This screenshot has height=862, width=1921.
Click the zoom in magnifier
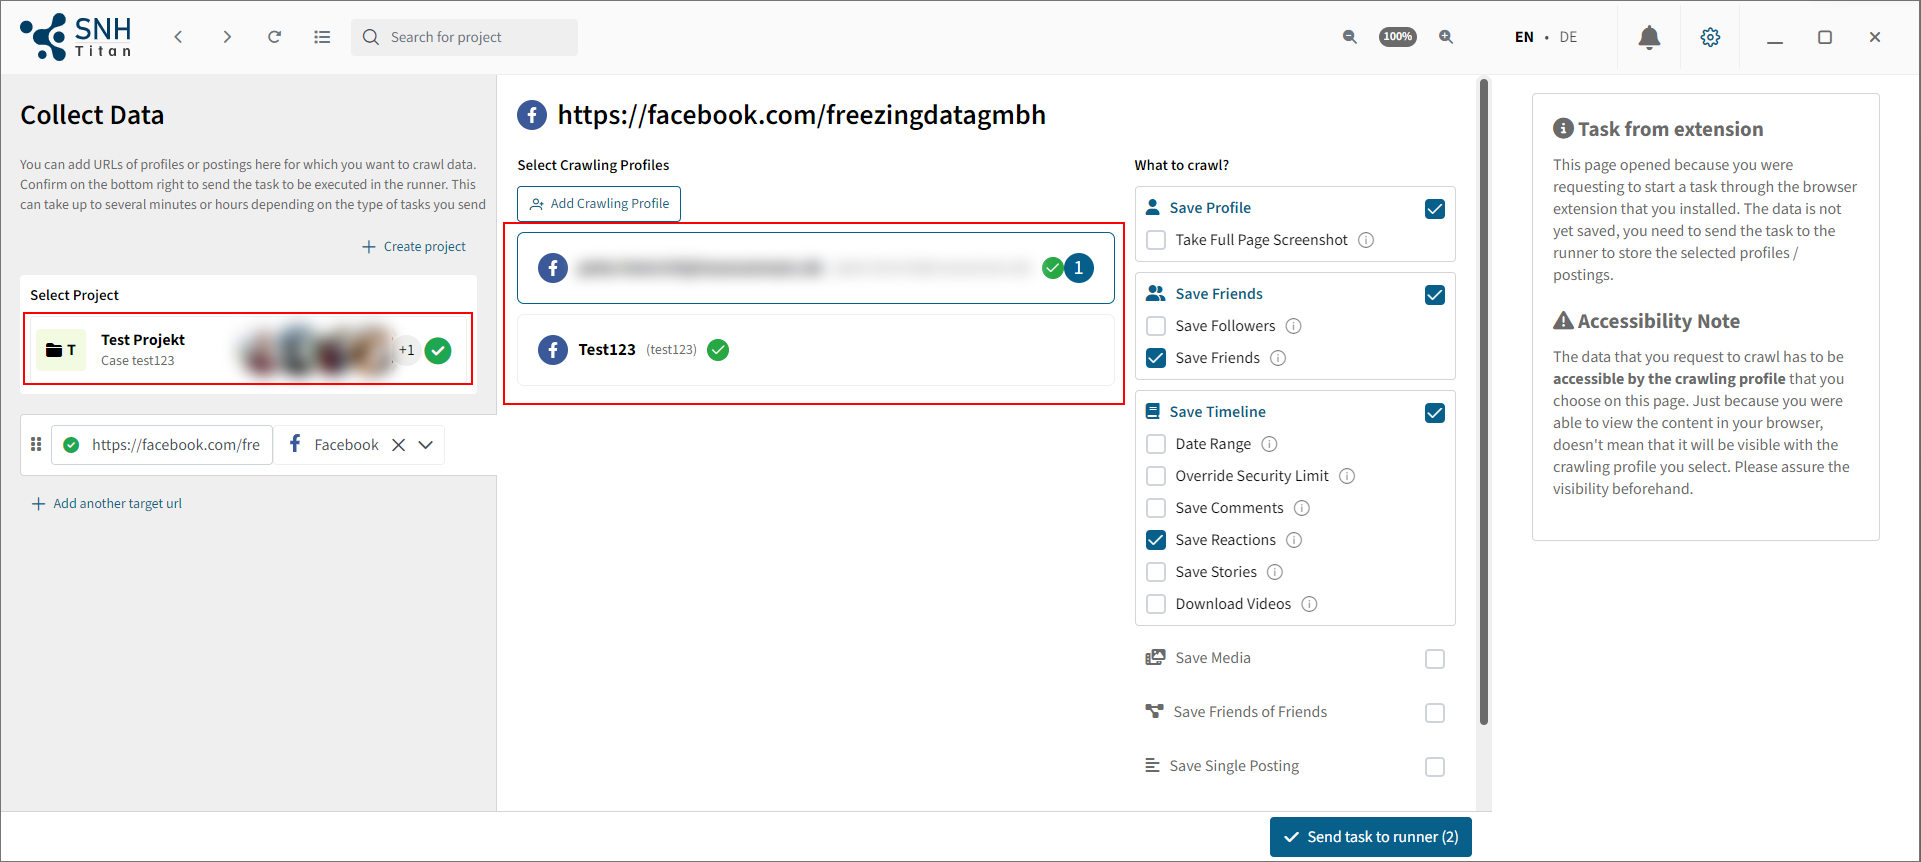click(1446, 37)
